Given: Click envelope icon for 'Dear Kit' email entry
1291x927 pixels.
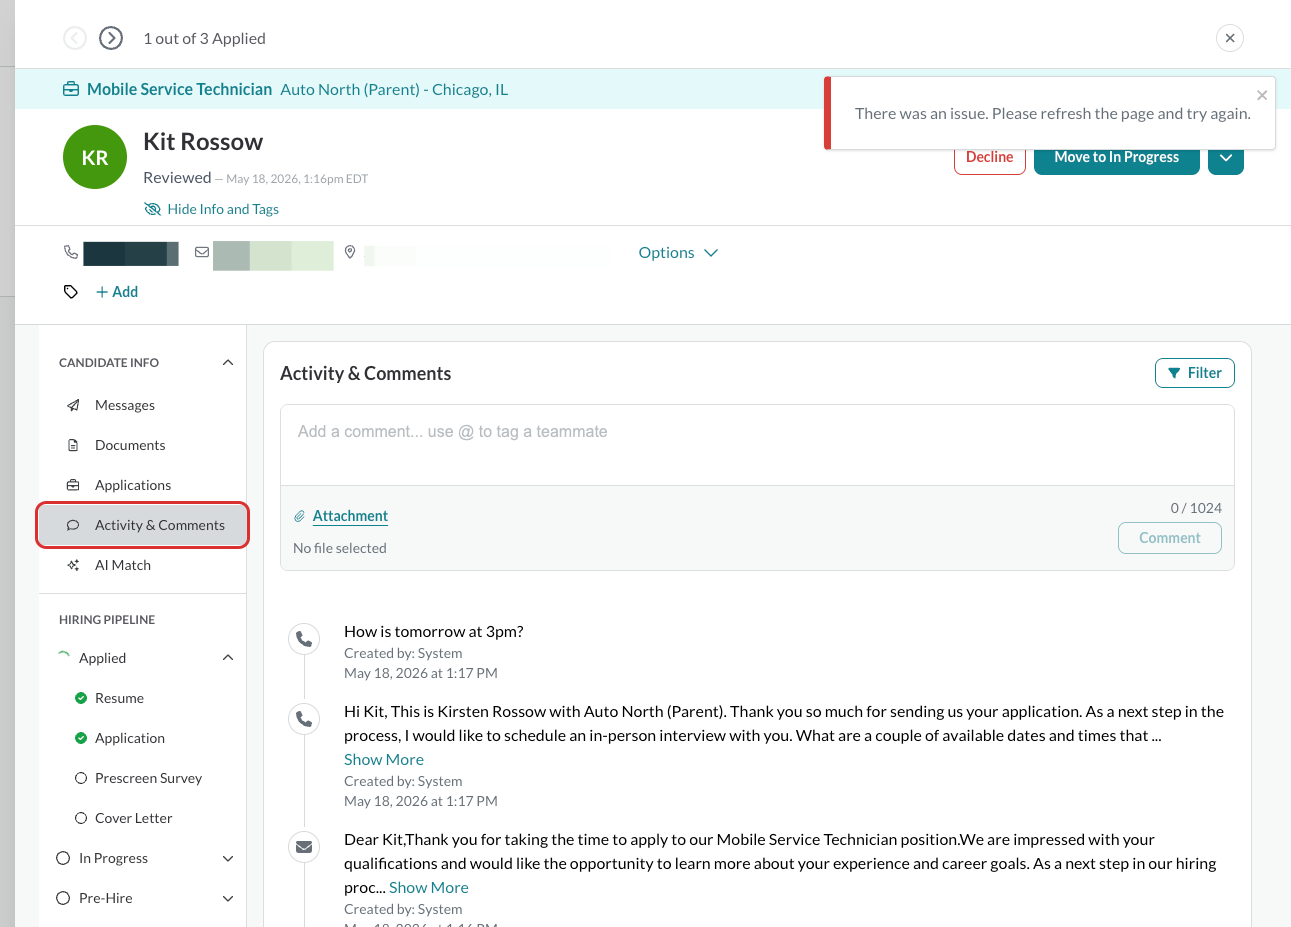Looking at the screenshot, I should tap(304, 847).
